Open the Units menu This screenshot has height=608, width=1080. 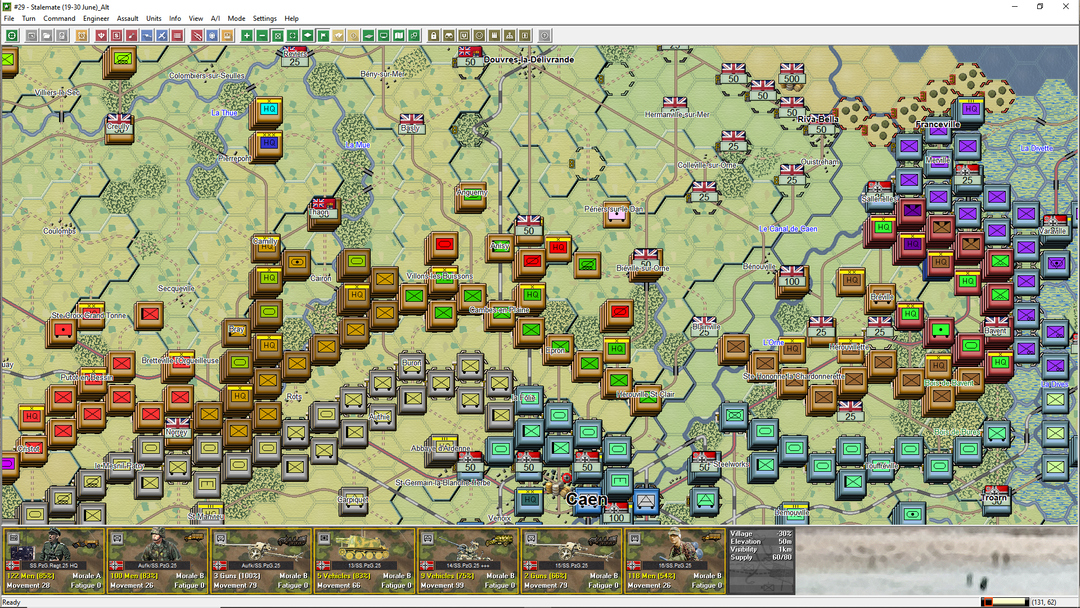click(x=154, y=19)
